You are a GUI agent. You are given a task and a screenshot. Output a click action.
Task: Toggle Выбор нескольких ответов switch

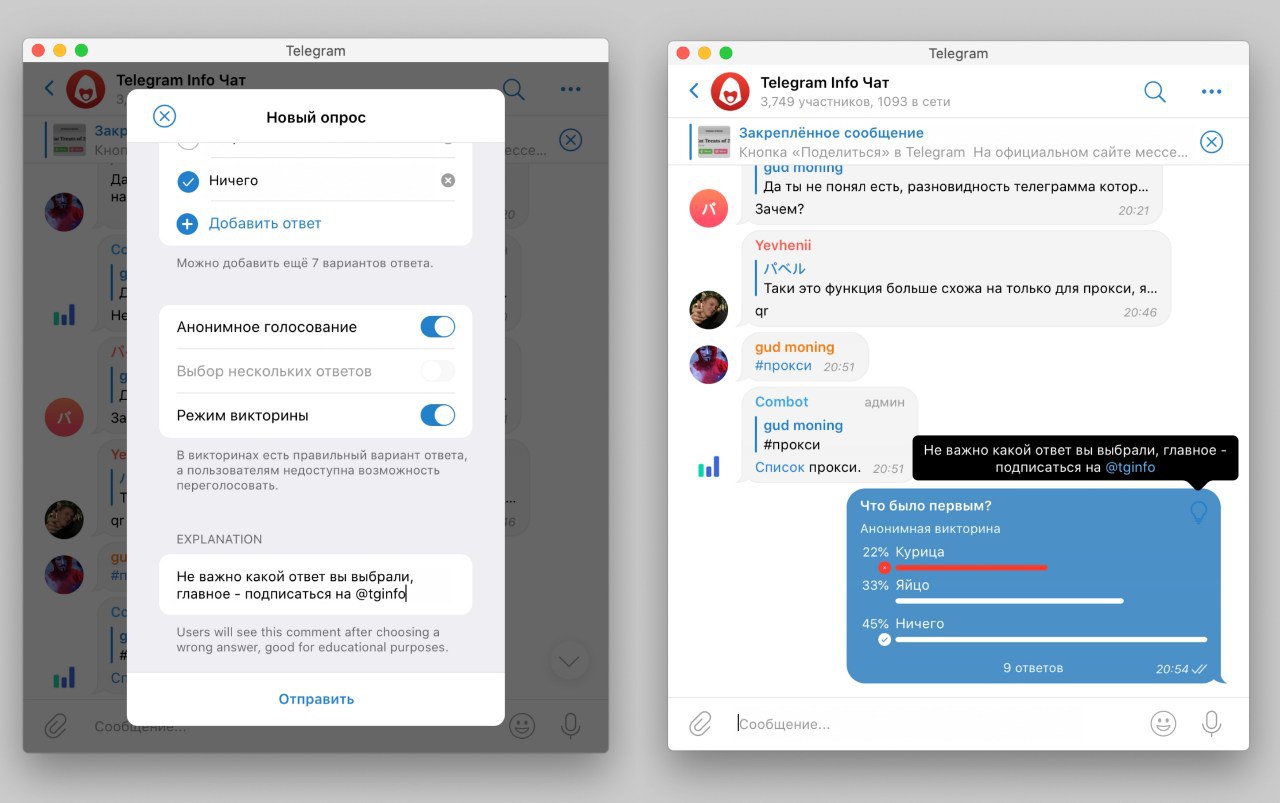(x=438, y=371)
